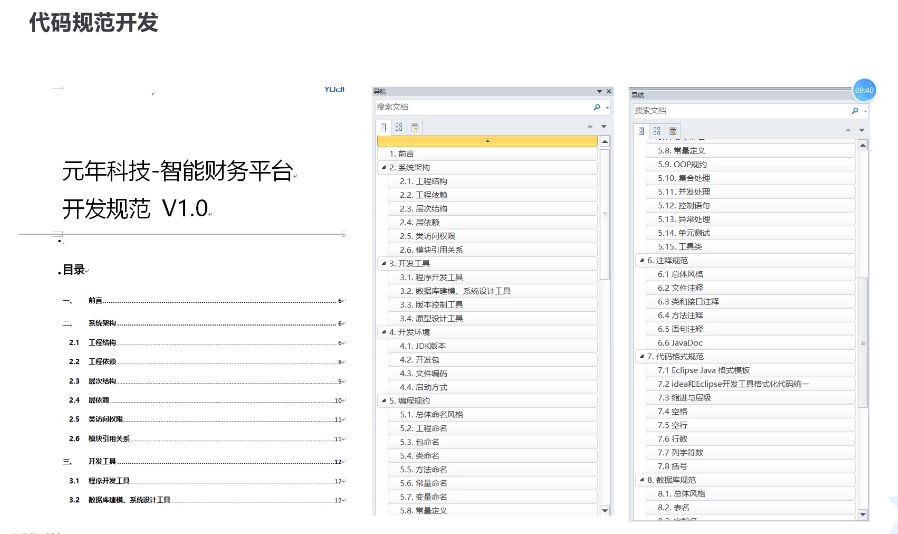
Task: Collapse the 7. 代码格式规范 heading triangle
Action: click(x=641, y=356)
